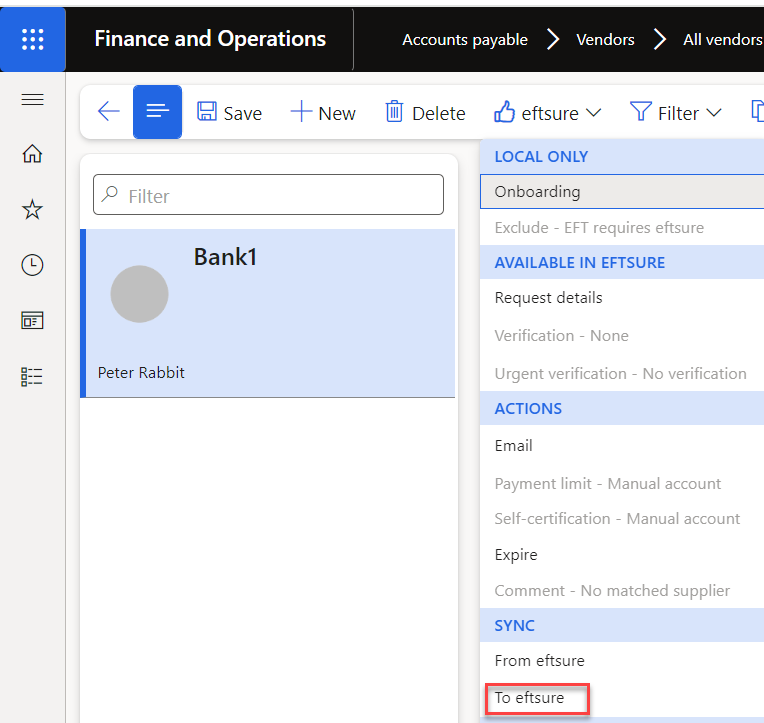Select Urgent verification - No verification
Screen dimensions: 764x723
pyautogui.click(x=622, y=374)
